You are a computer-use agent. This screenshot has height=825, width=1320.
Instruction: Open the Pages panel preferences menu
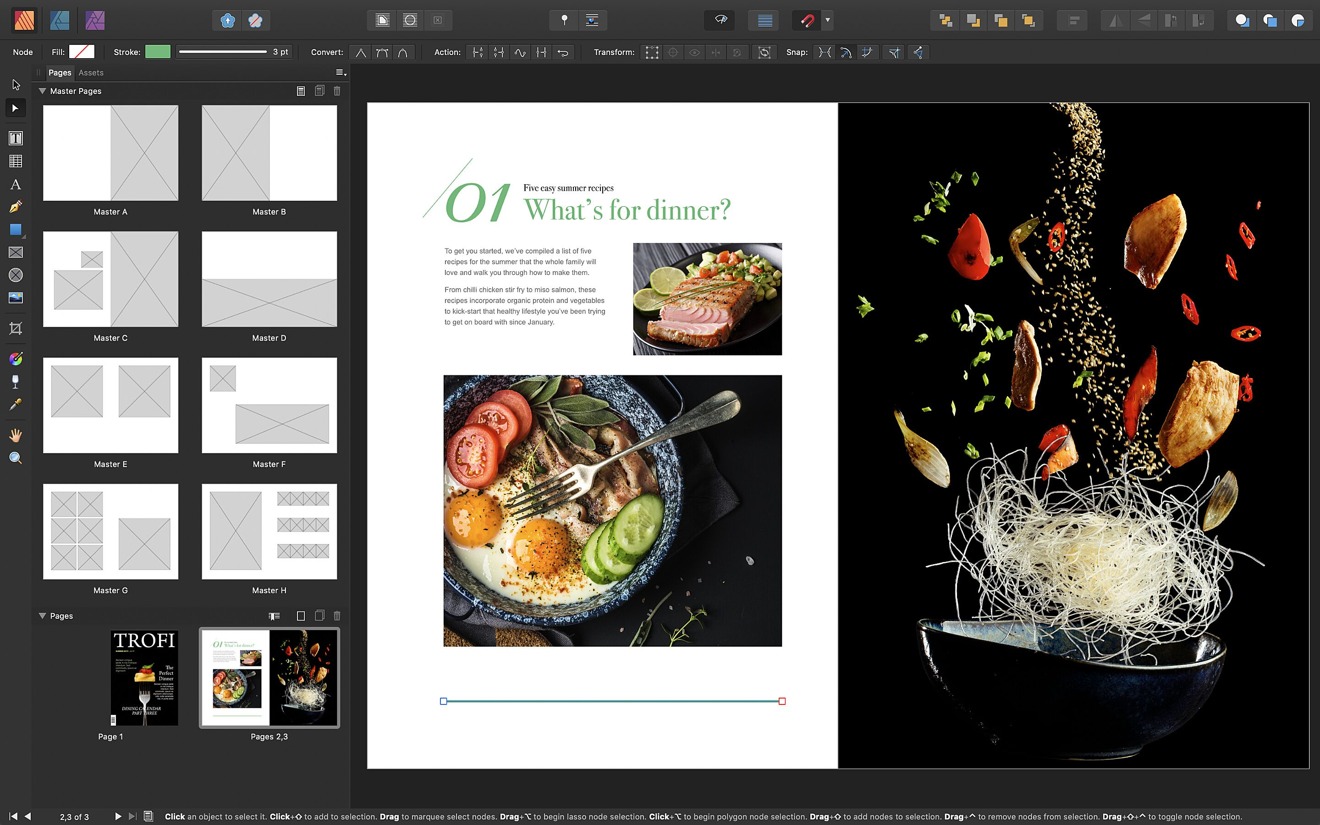point(340,72)
